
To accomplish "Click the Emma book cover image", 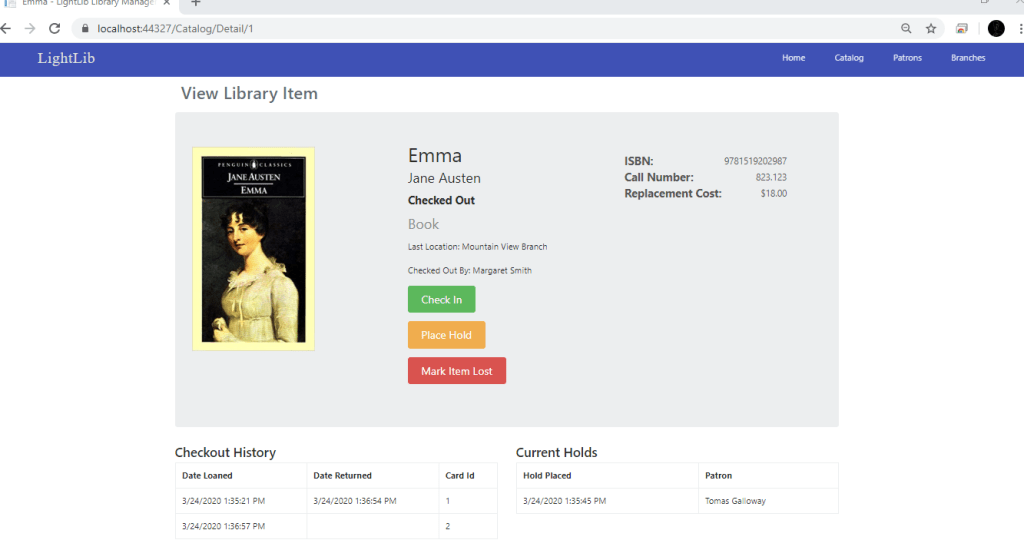I will tap(253, 249).
